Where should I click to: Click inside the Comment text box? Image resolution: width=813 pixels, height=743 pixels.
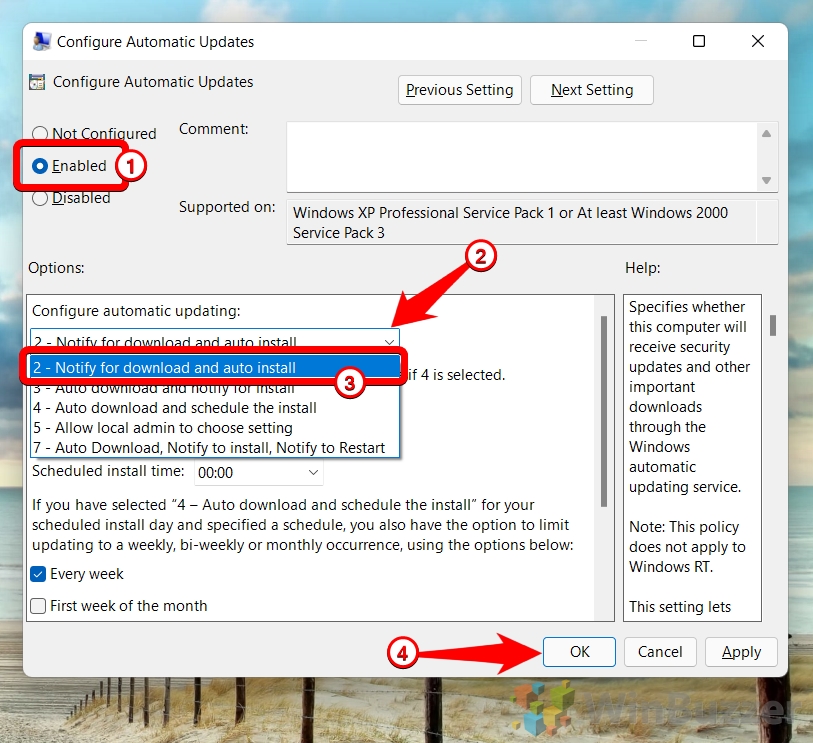pyautogui.click(x=522, y=157)
